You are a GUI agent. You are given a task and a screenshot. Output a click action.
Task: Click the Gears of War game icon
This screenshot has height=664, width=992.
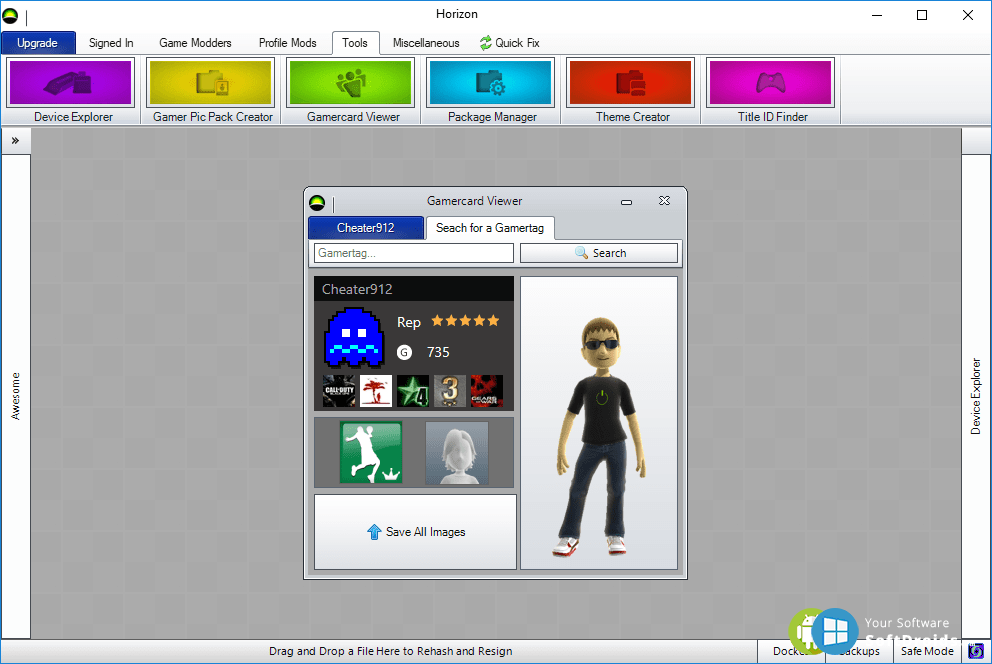[487, 391]
